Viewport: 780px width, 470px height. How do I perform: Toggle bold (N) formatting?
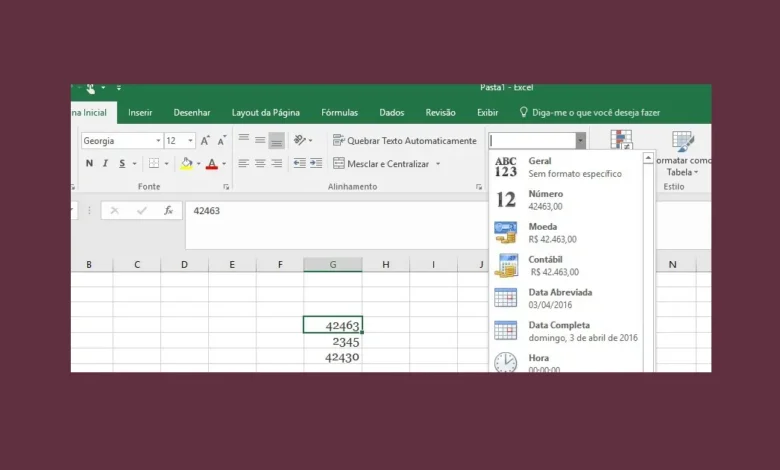point(90,163)
